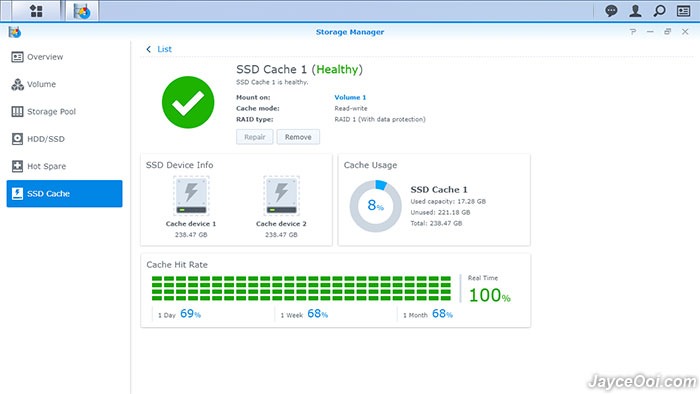
Task: Click the Remove button
Action: coord(298,137)
